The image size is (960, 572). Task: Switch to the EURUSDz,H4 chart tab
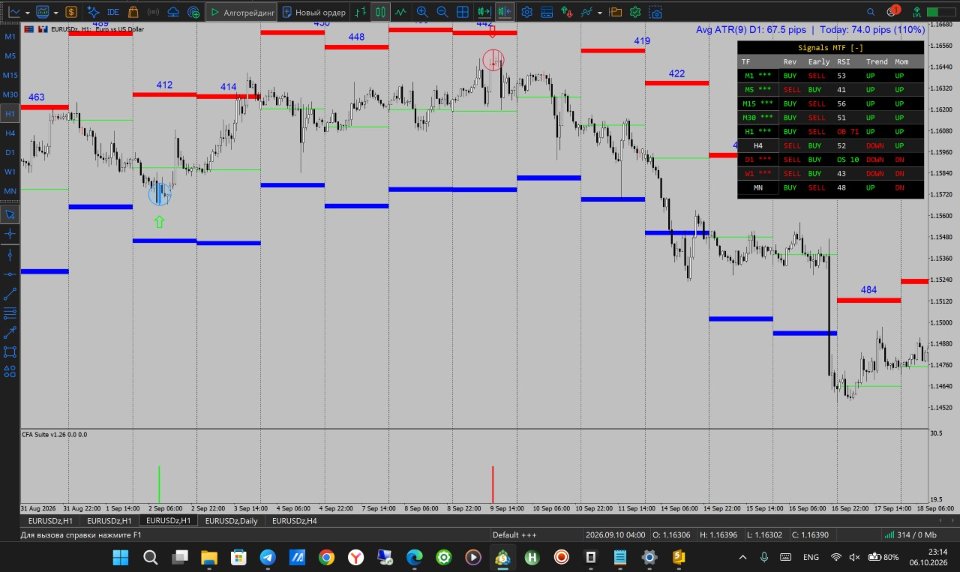(x=294, y=521)
